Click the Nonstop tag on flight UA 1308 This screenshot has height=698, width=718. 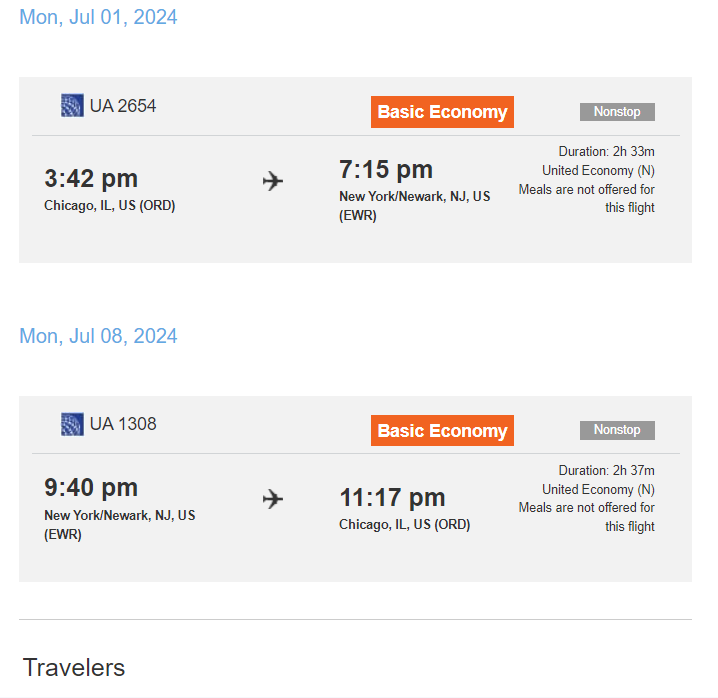(x=617, y=430)
